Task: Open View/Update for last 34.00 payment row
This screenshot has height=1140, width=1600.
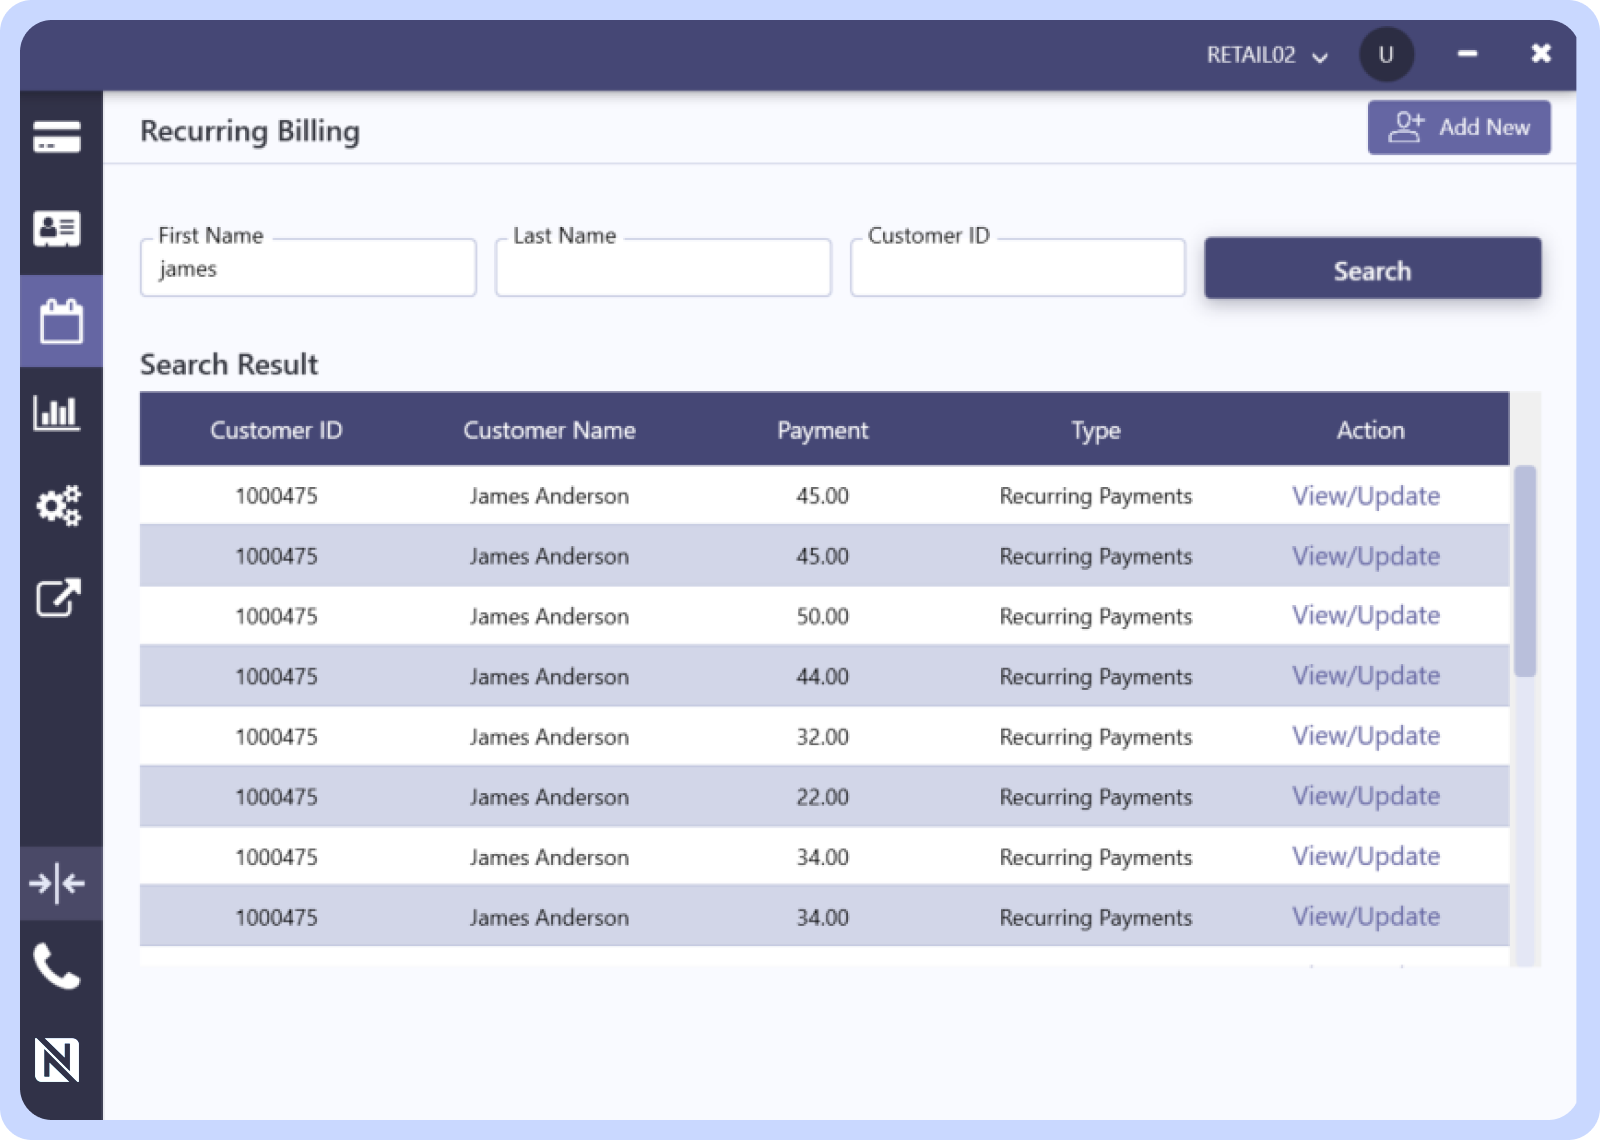Action: (x=1366, y=916)
